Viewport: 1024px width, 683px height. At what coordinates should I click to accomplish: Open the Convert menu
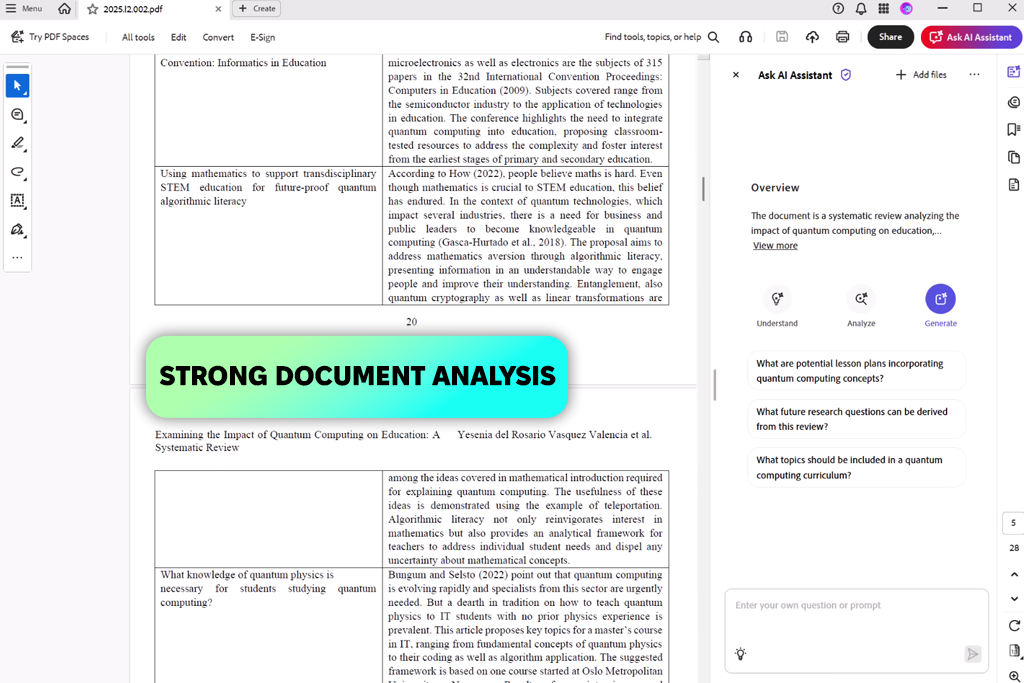pyautogui.click(x=218, y=37)
